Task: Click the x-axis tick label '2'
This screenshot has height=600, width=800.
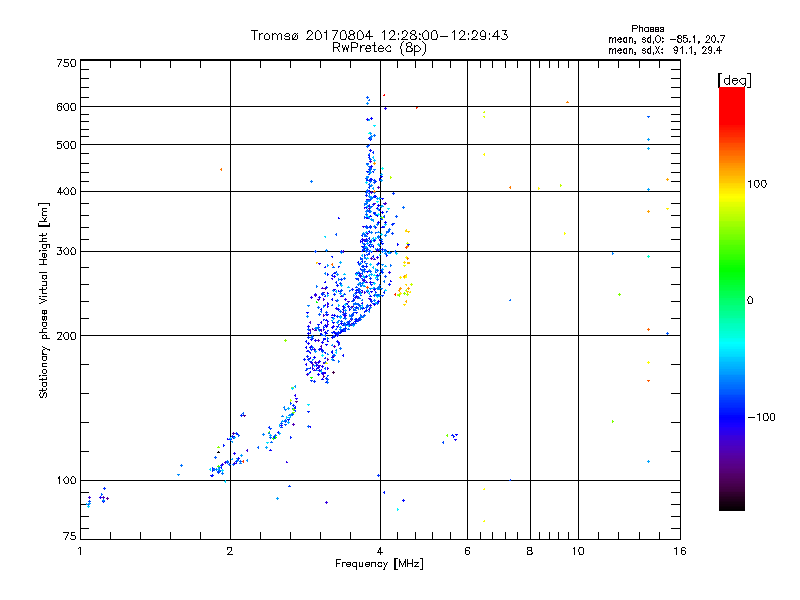Action: pos(230,551)
